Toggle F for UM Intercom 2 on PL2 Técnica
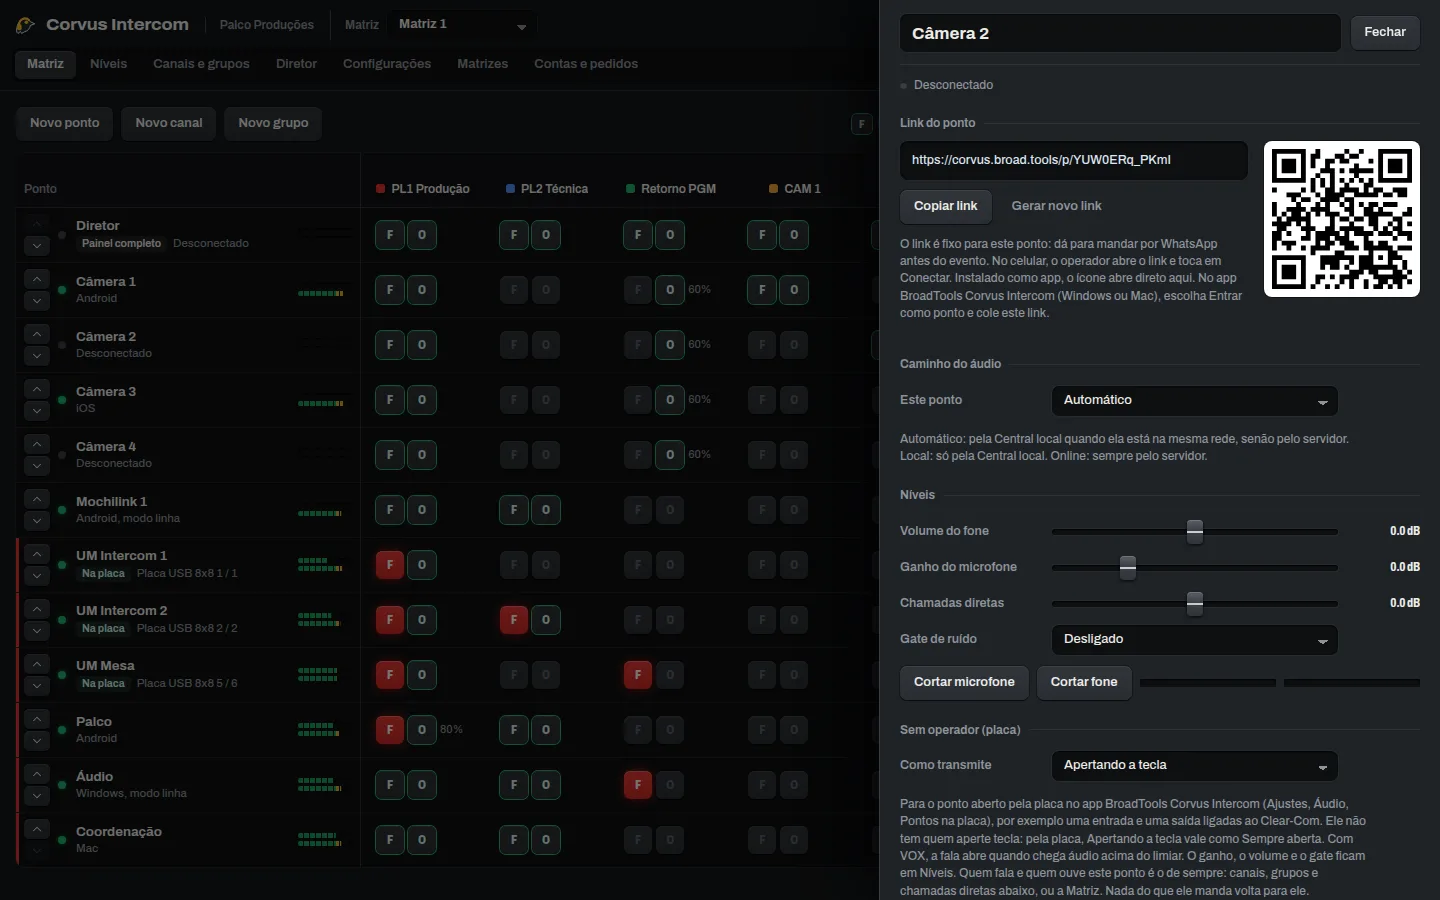This screenshot has width=1440, height=900. pos(514,620)
